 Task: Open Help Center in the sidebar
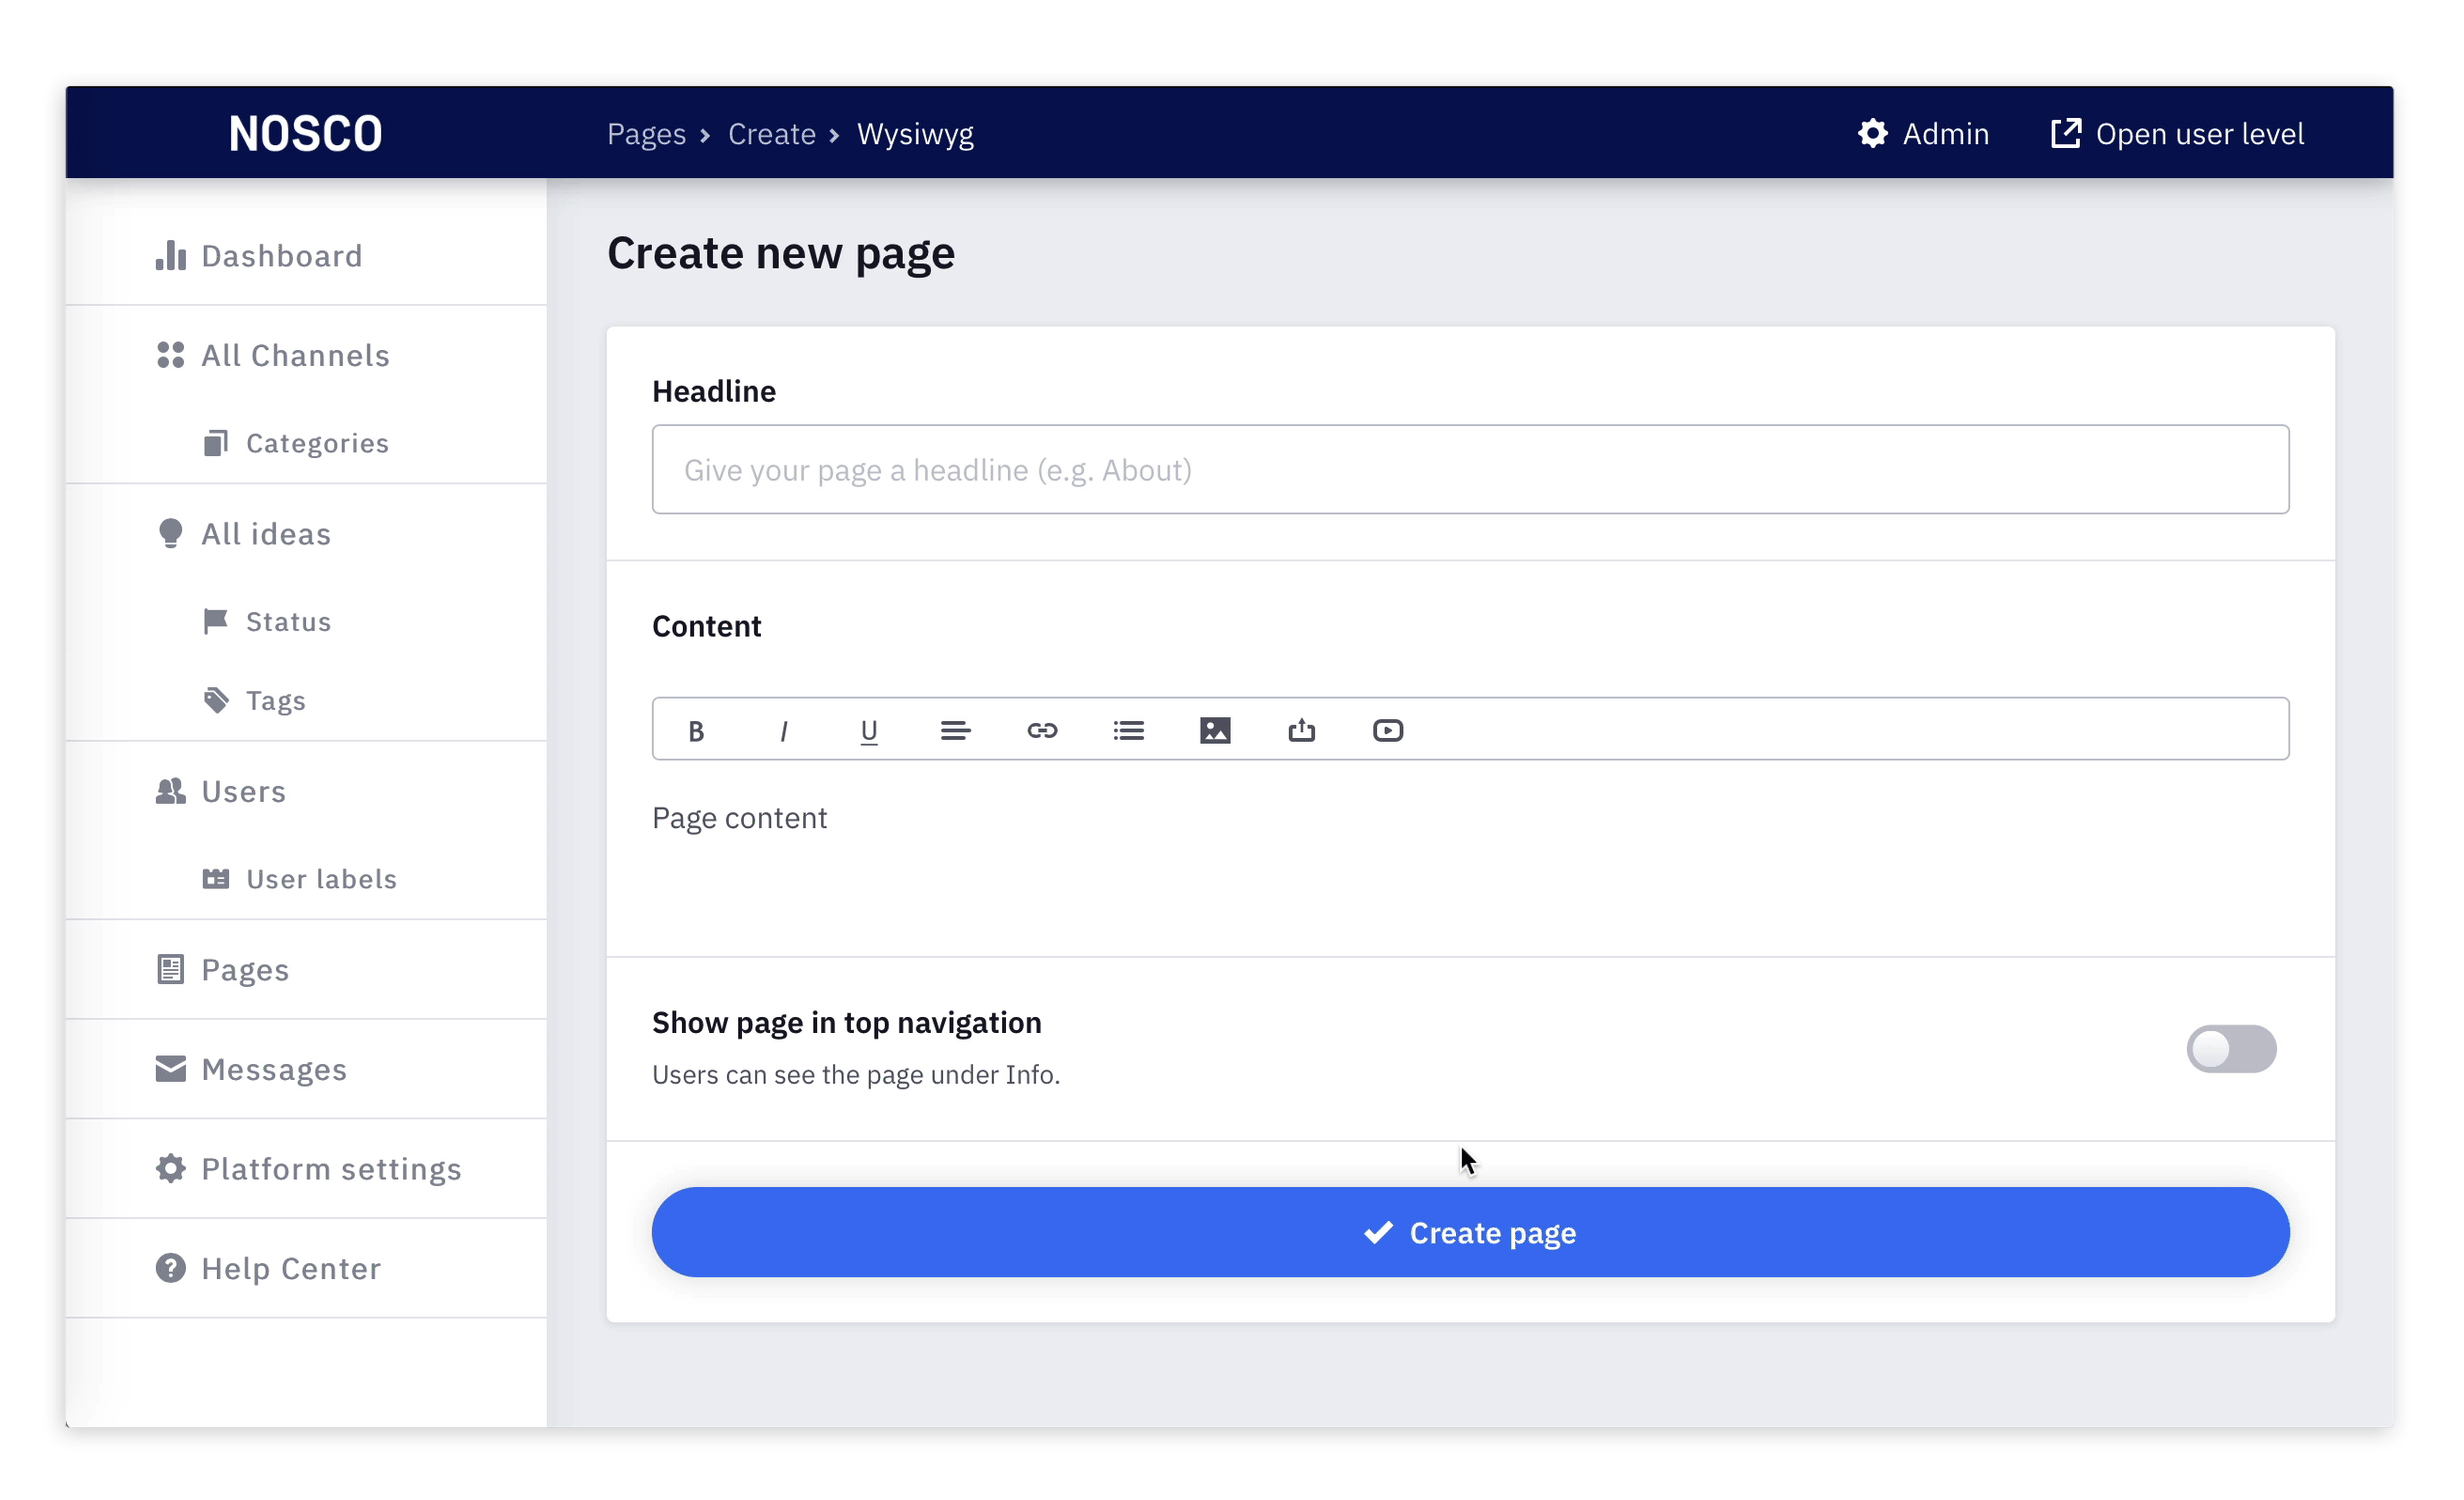[291, 1268]
